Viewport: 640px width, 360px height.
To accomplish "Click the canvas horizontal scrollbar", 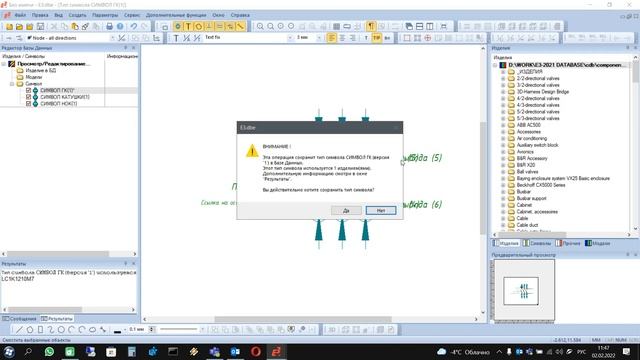I will (303, 319).
